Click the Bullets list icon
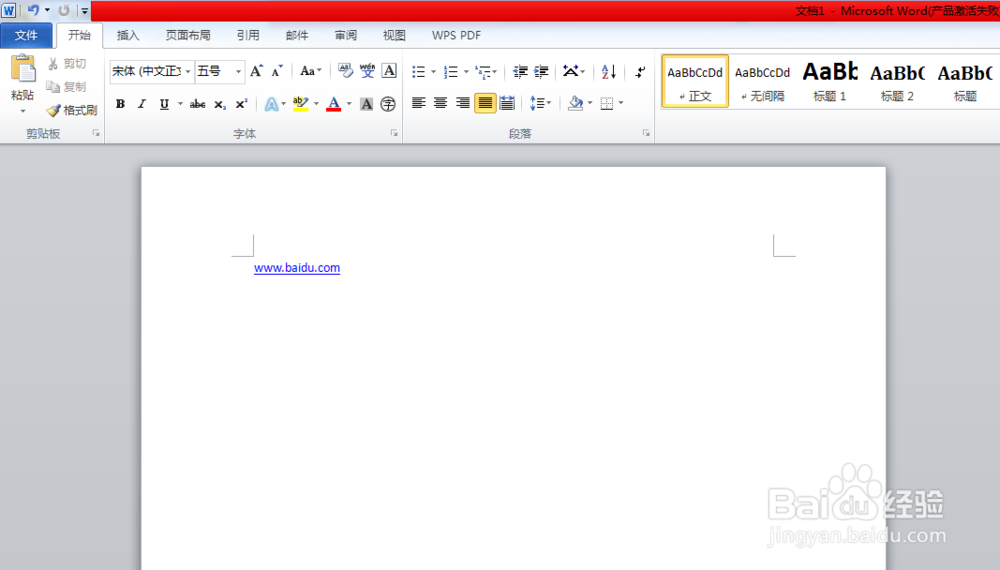 (x=418, y=71)
